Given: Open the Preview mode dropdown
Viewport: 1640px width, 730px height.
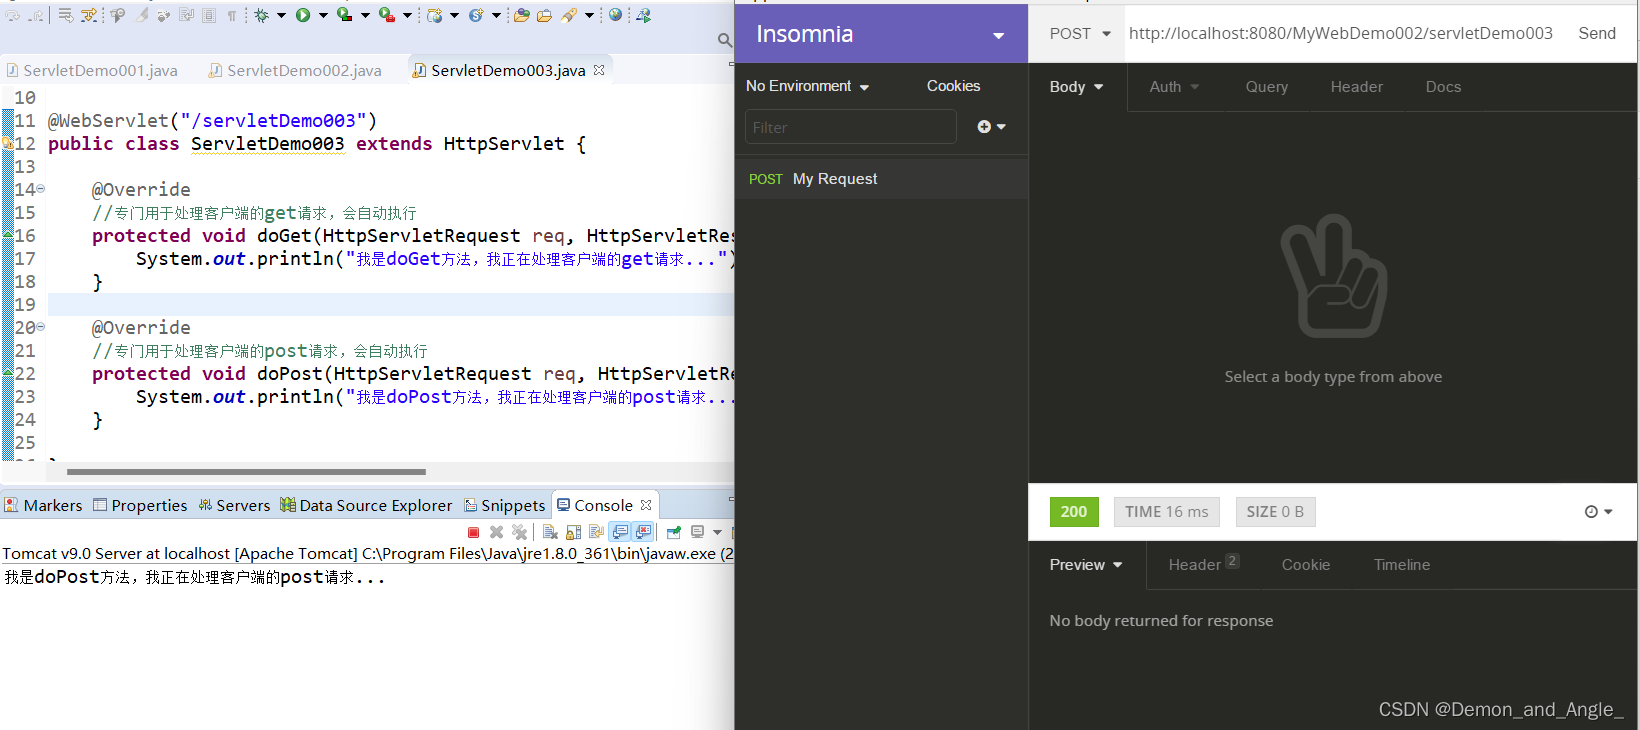Looking at the screenshot, I should pyautogui.click(x=1085, y=565).
